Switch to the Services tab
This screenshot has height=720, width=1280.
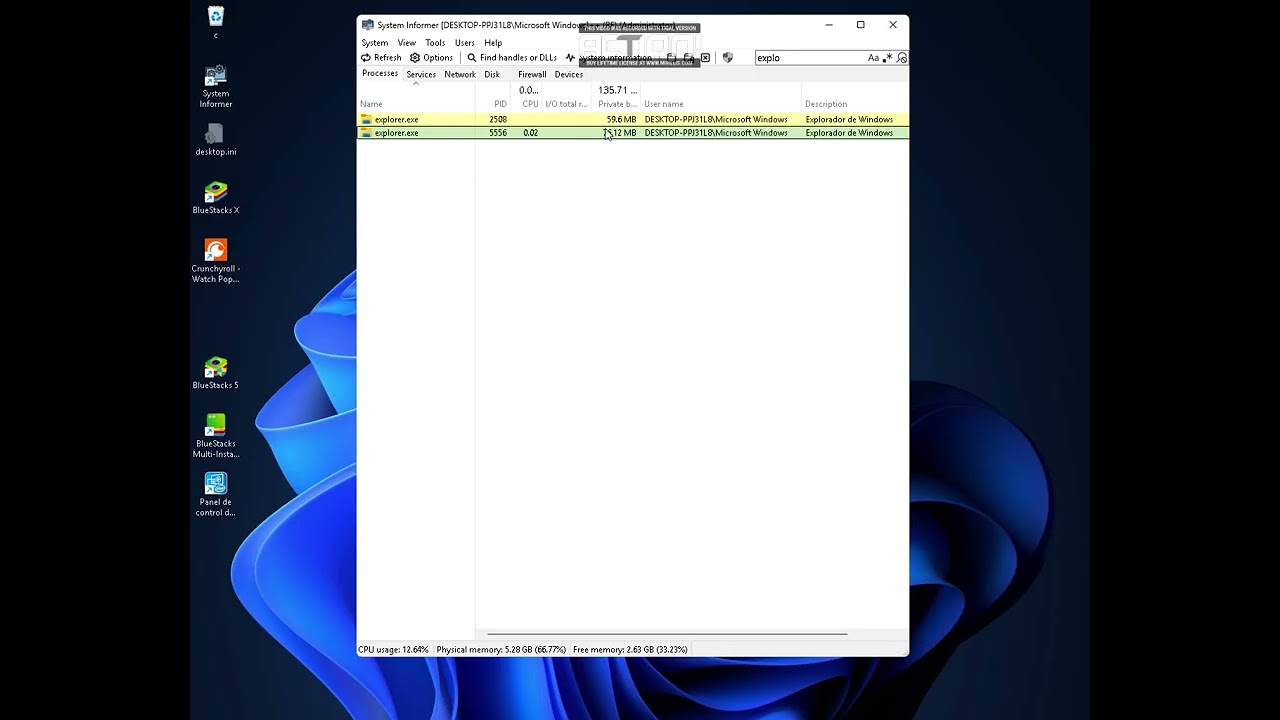point(421,74)
